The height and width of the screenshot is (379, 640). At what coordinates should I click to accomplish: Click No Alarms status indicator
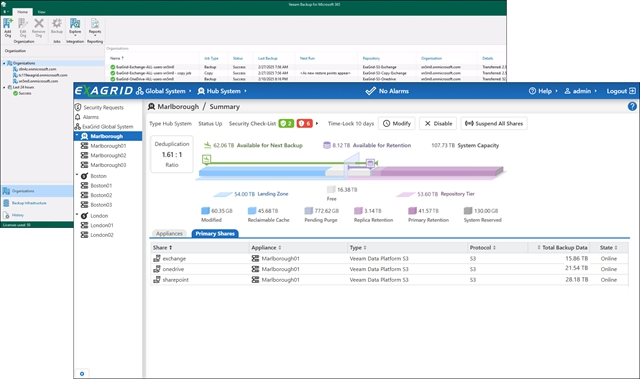click(387, 91)
